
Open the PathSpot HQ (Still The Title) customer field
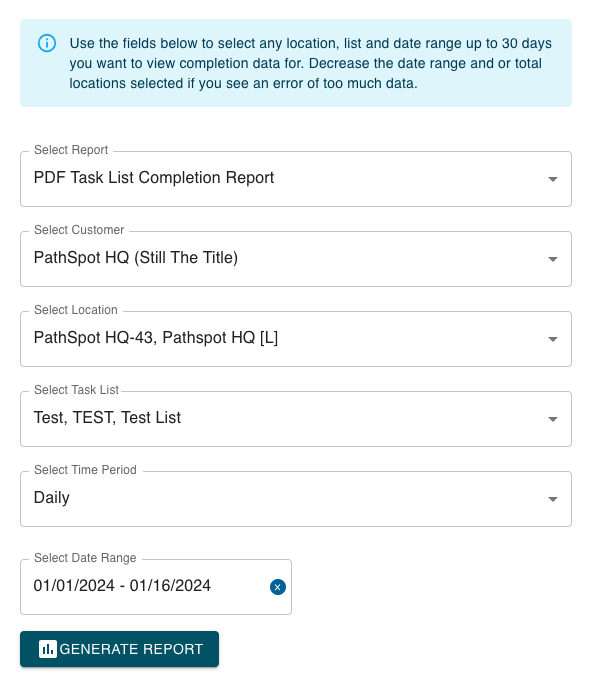(x=296, y=259)
